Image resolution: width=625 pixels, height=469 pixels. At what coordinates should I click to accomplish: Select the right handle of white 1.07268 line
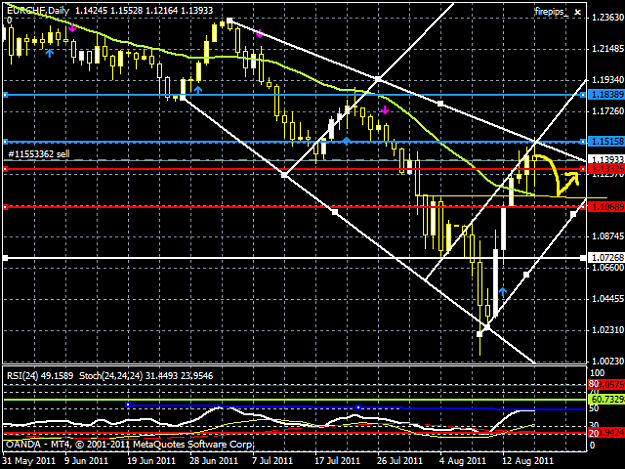point(583,258)
